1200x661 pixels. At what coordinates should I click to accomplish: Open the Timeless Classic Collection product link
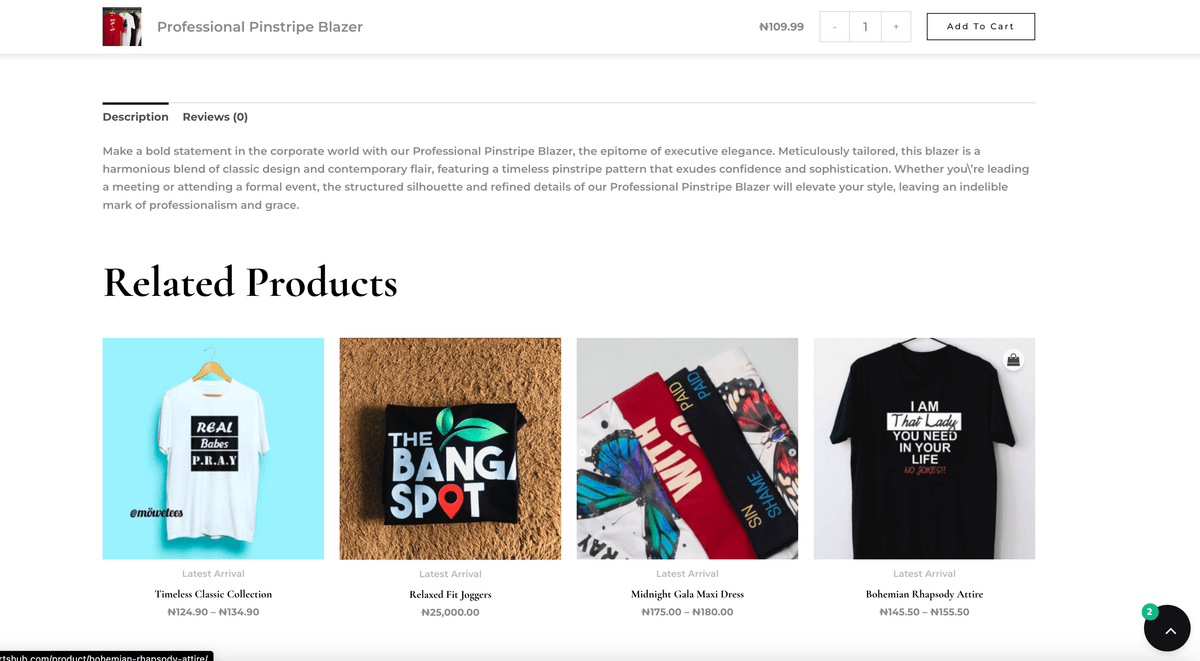point(213,593)
